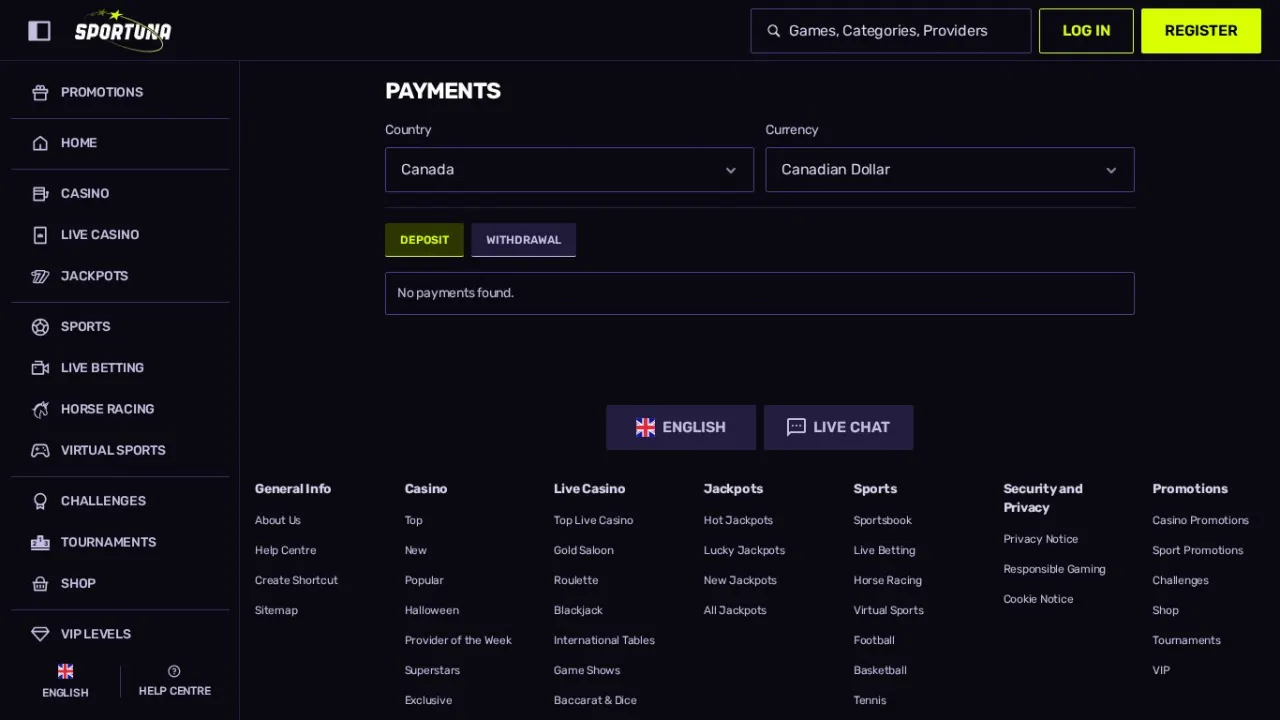The image size is (1280, 720).
Task: Click the Promotions gift icon in sidebar
Action: [40, 92]
